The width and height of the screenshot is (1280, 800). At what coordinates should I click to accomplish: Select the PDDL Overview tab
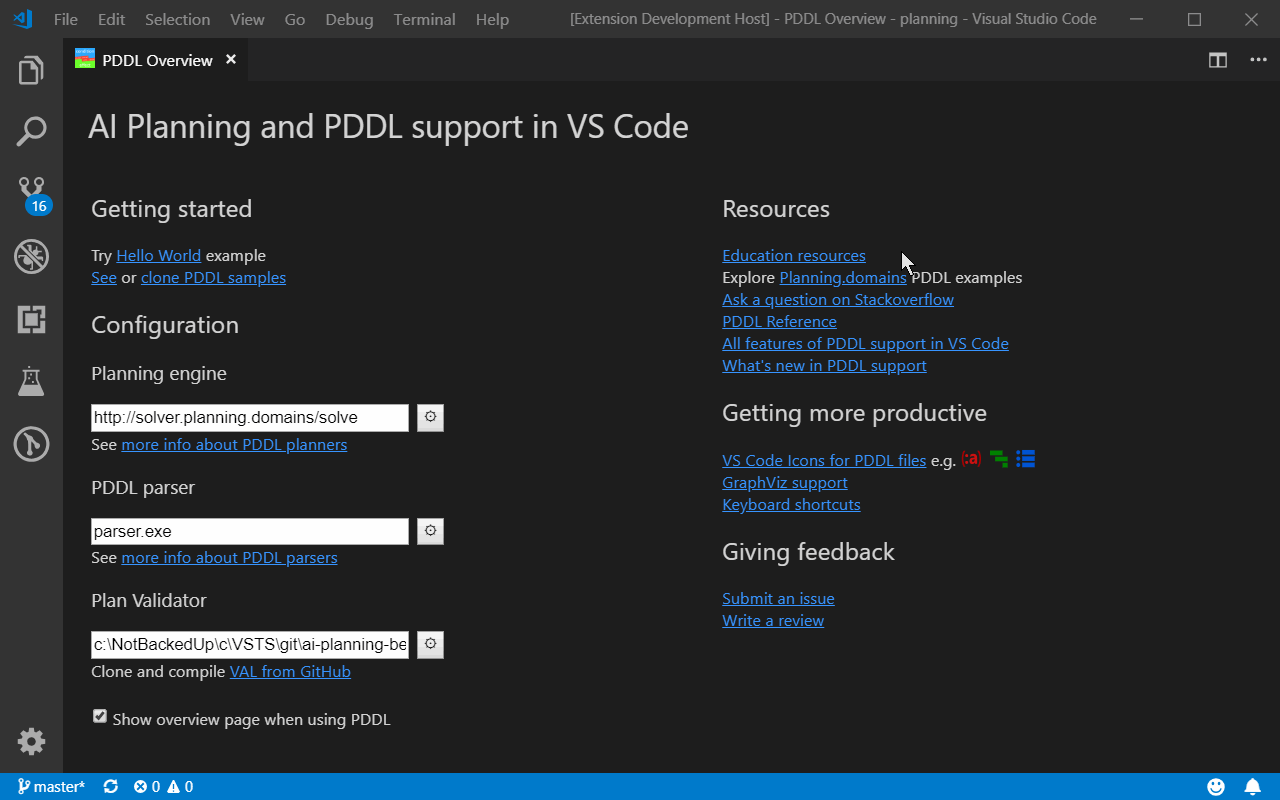156,60
